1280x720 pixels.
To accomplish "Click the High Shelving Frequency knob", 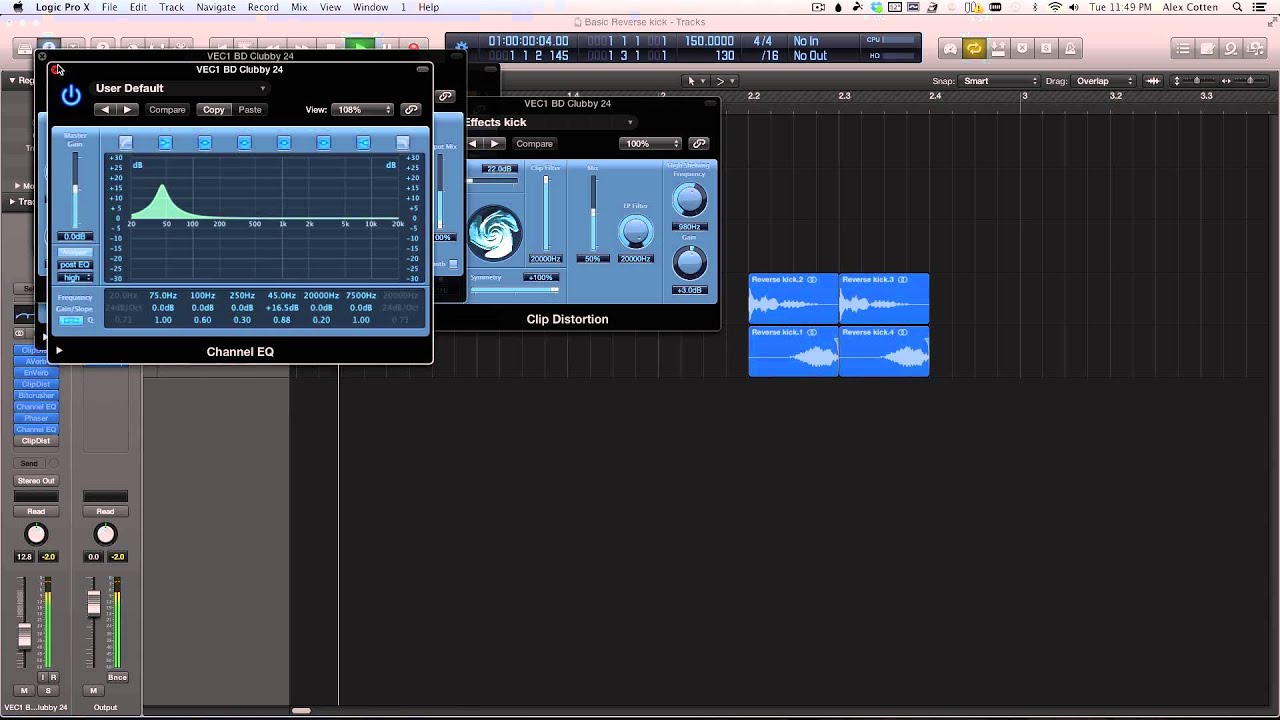I will (x=689, y=200).
